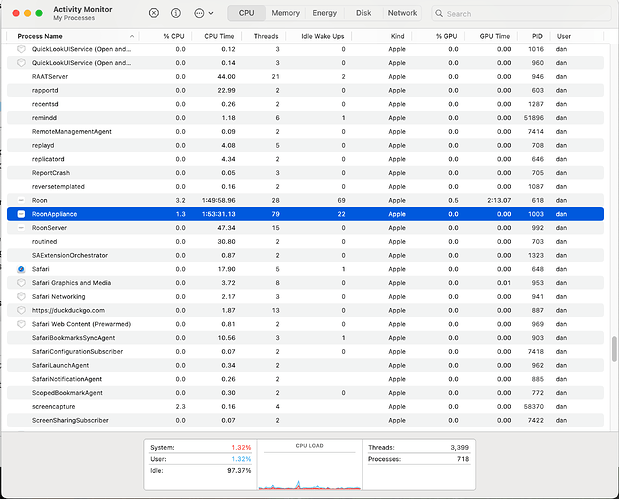
Task: Open the process info inspector icon
Action: (x=176, y=13)
